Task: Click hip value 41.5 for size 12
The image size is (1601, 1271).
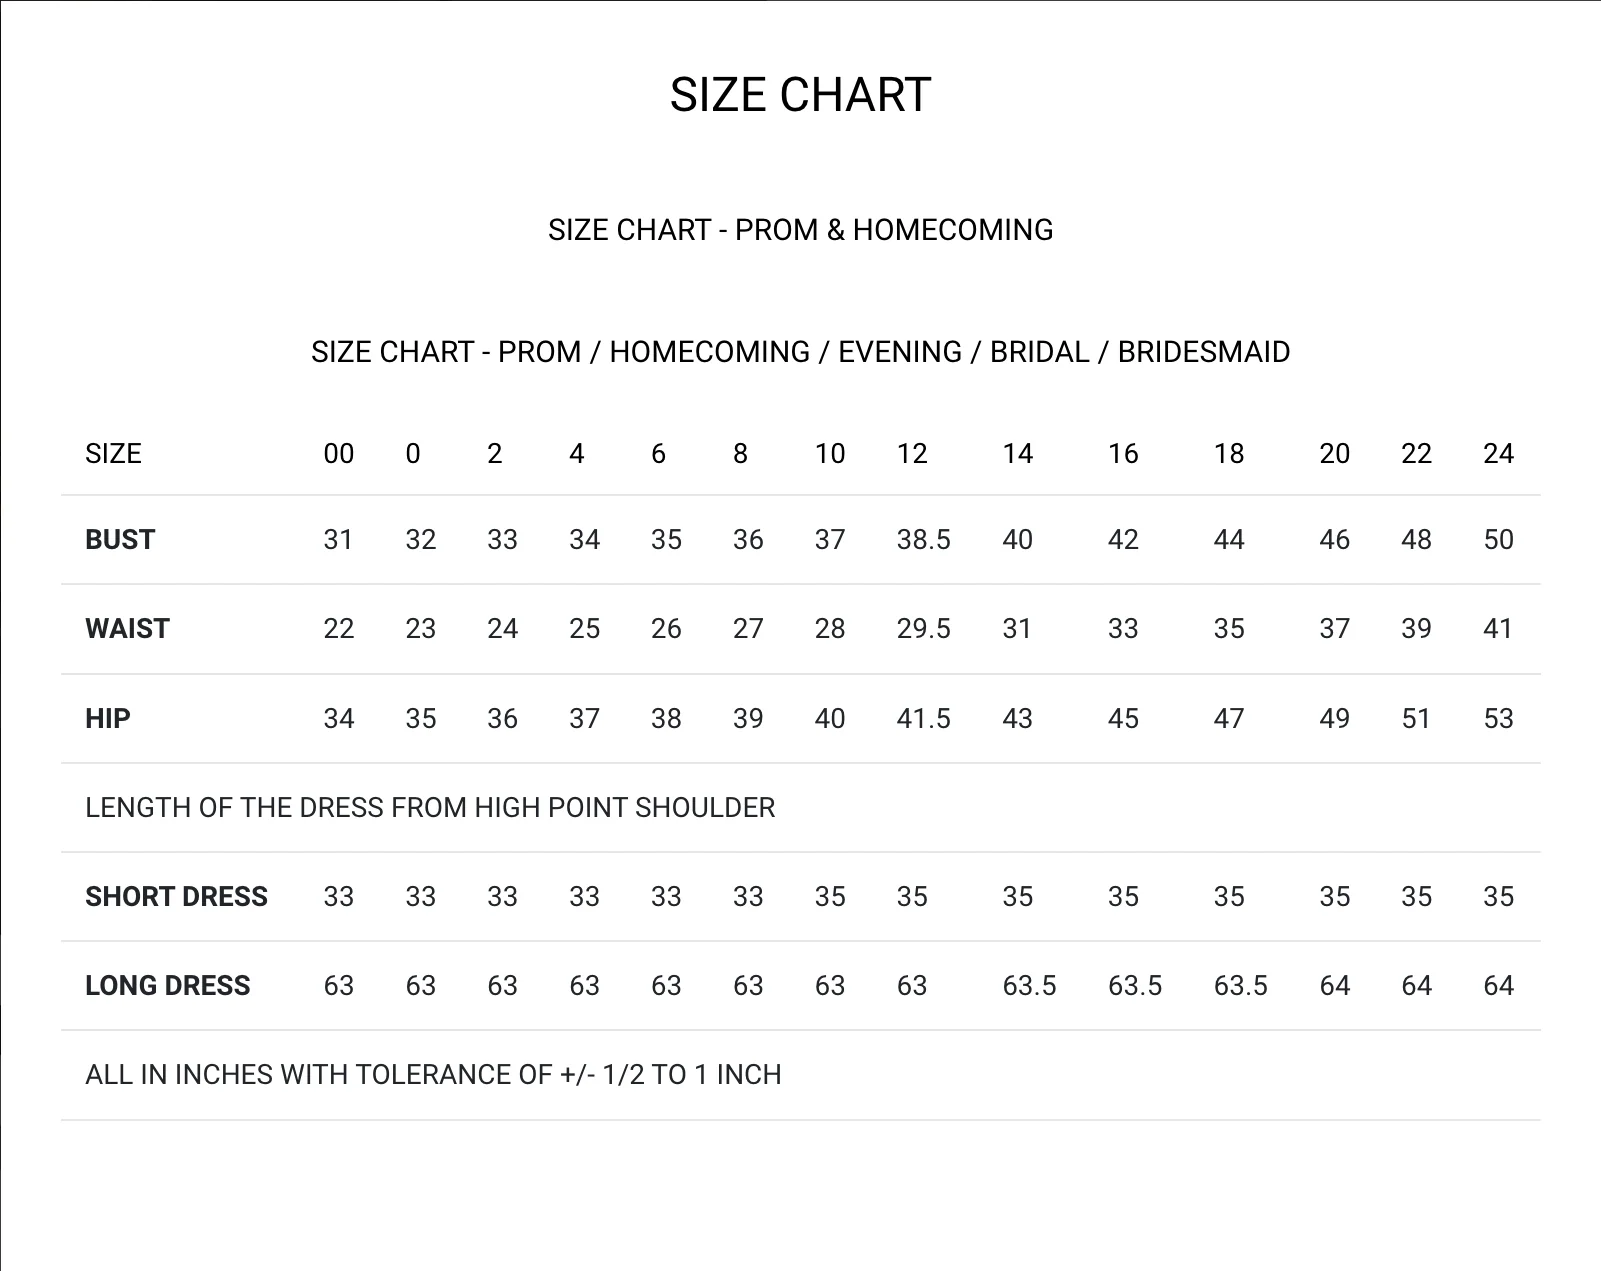Action: pyautogui.click(x=923, y=718)
